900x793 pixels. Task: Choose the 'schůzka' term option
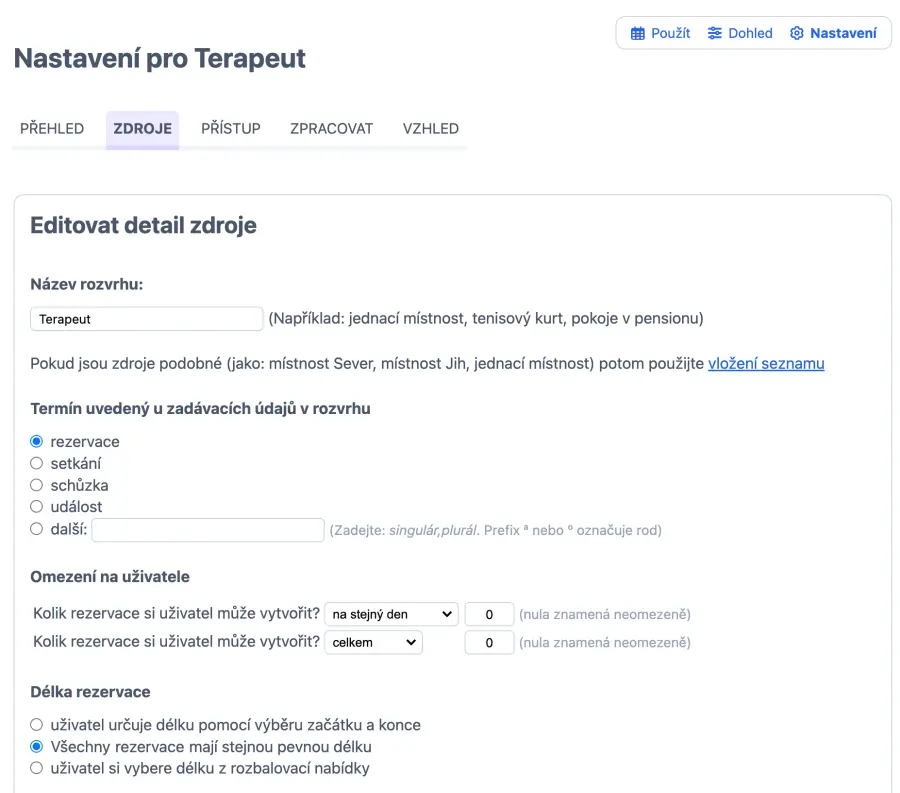tap(37, 485)
